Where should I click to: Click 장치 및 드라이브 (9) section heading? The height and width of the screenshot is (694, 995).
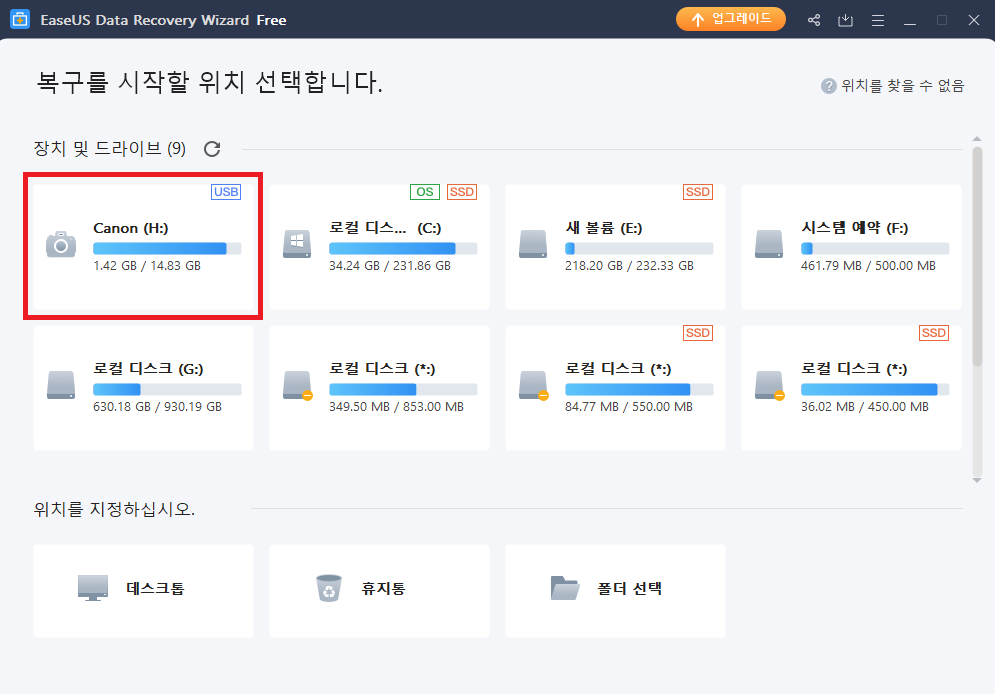[110, 148]
